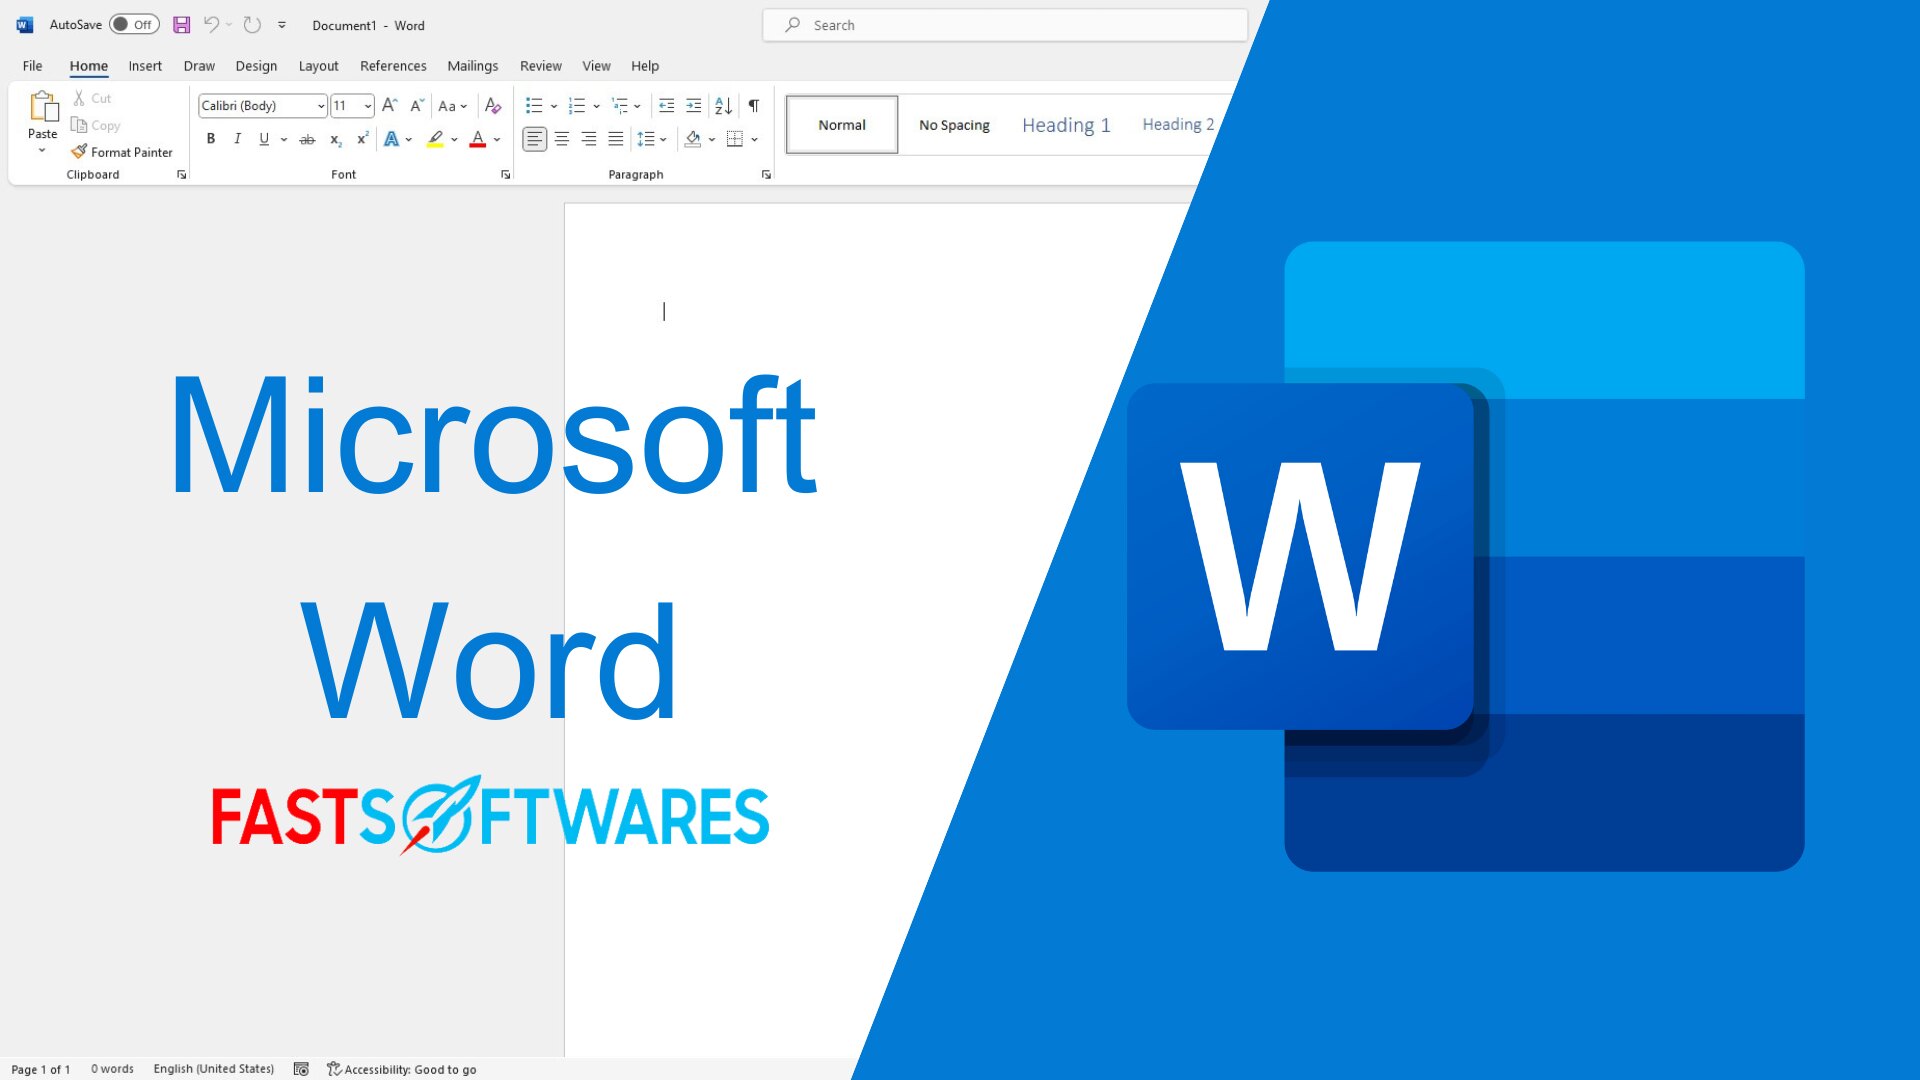Open the font color dropdown arrow

tap(497, 139)
